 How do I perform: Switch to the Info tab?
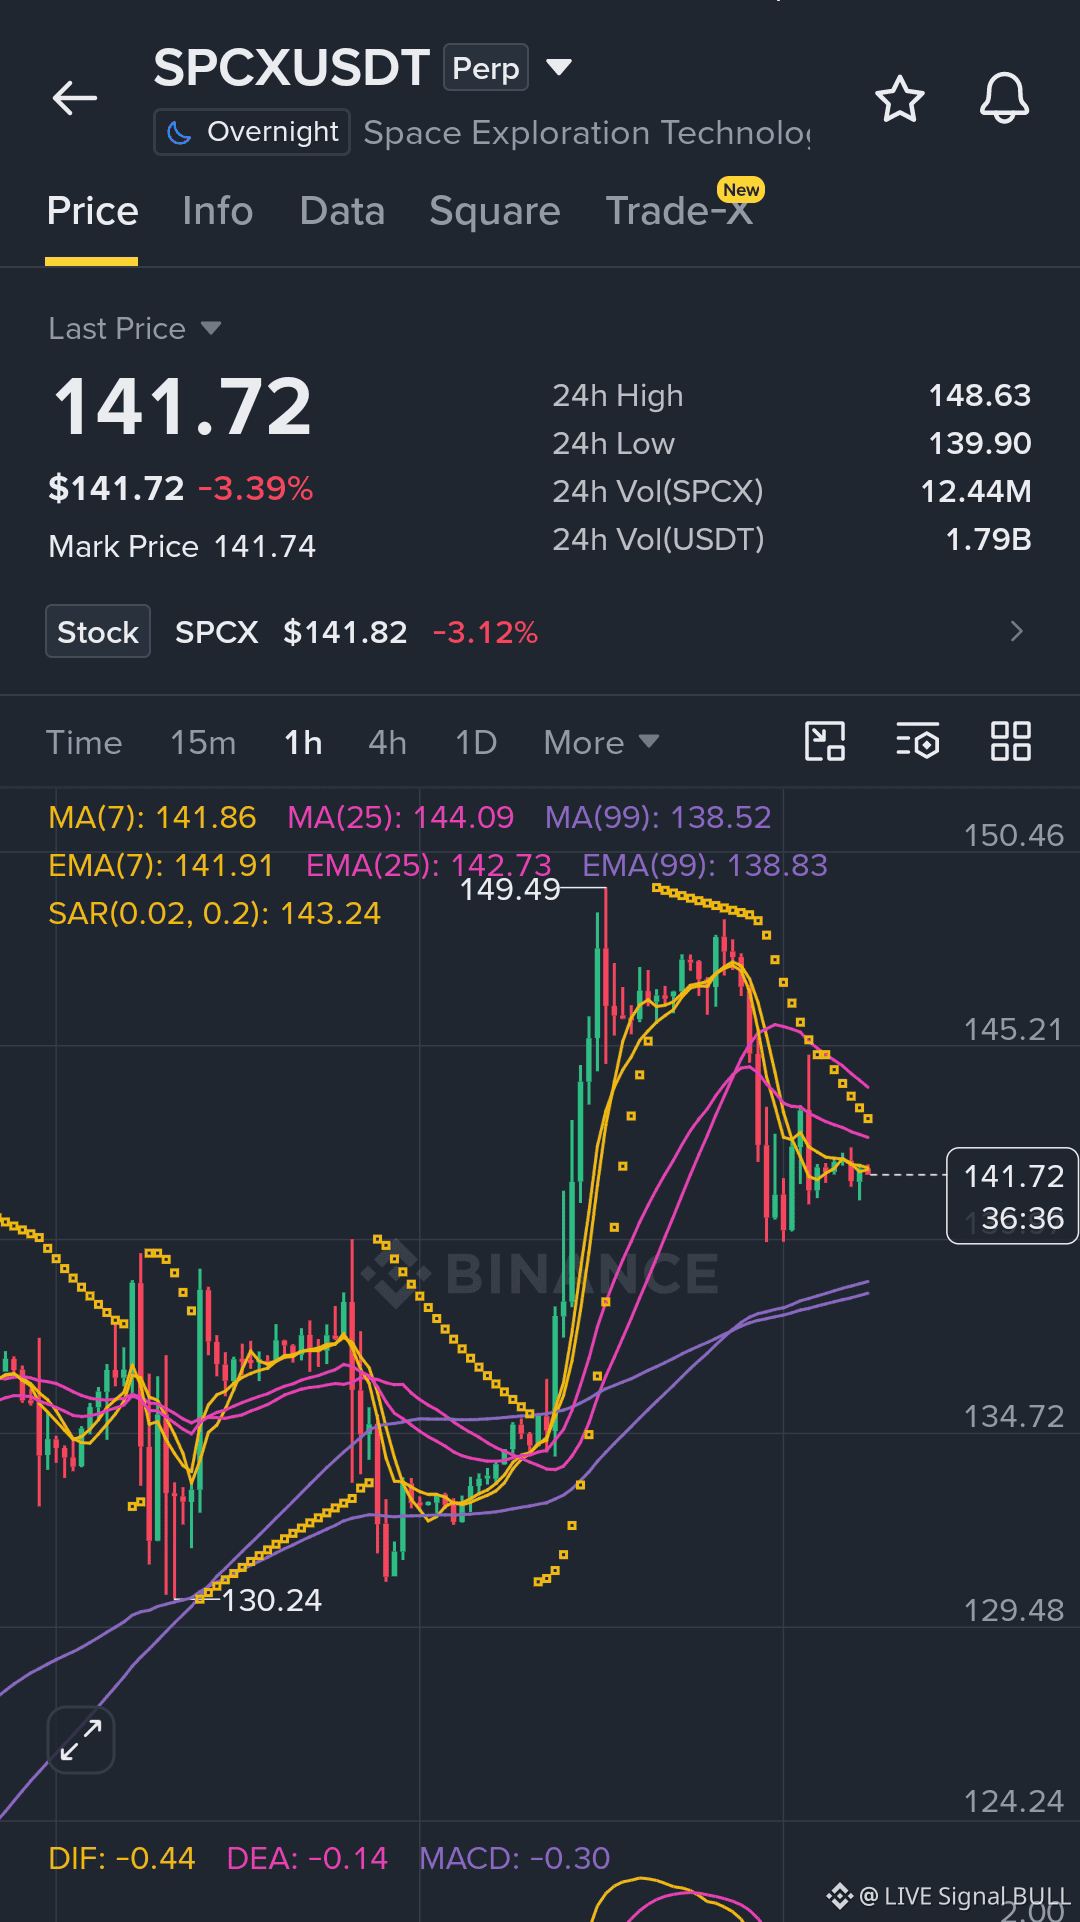coord(217,211)
